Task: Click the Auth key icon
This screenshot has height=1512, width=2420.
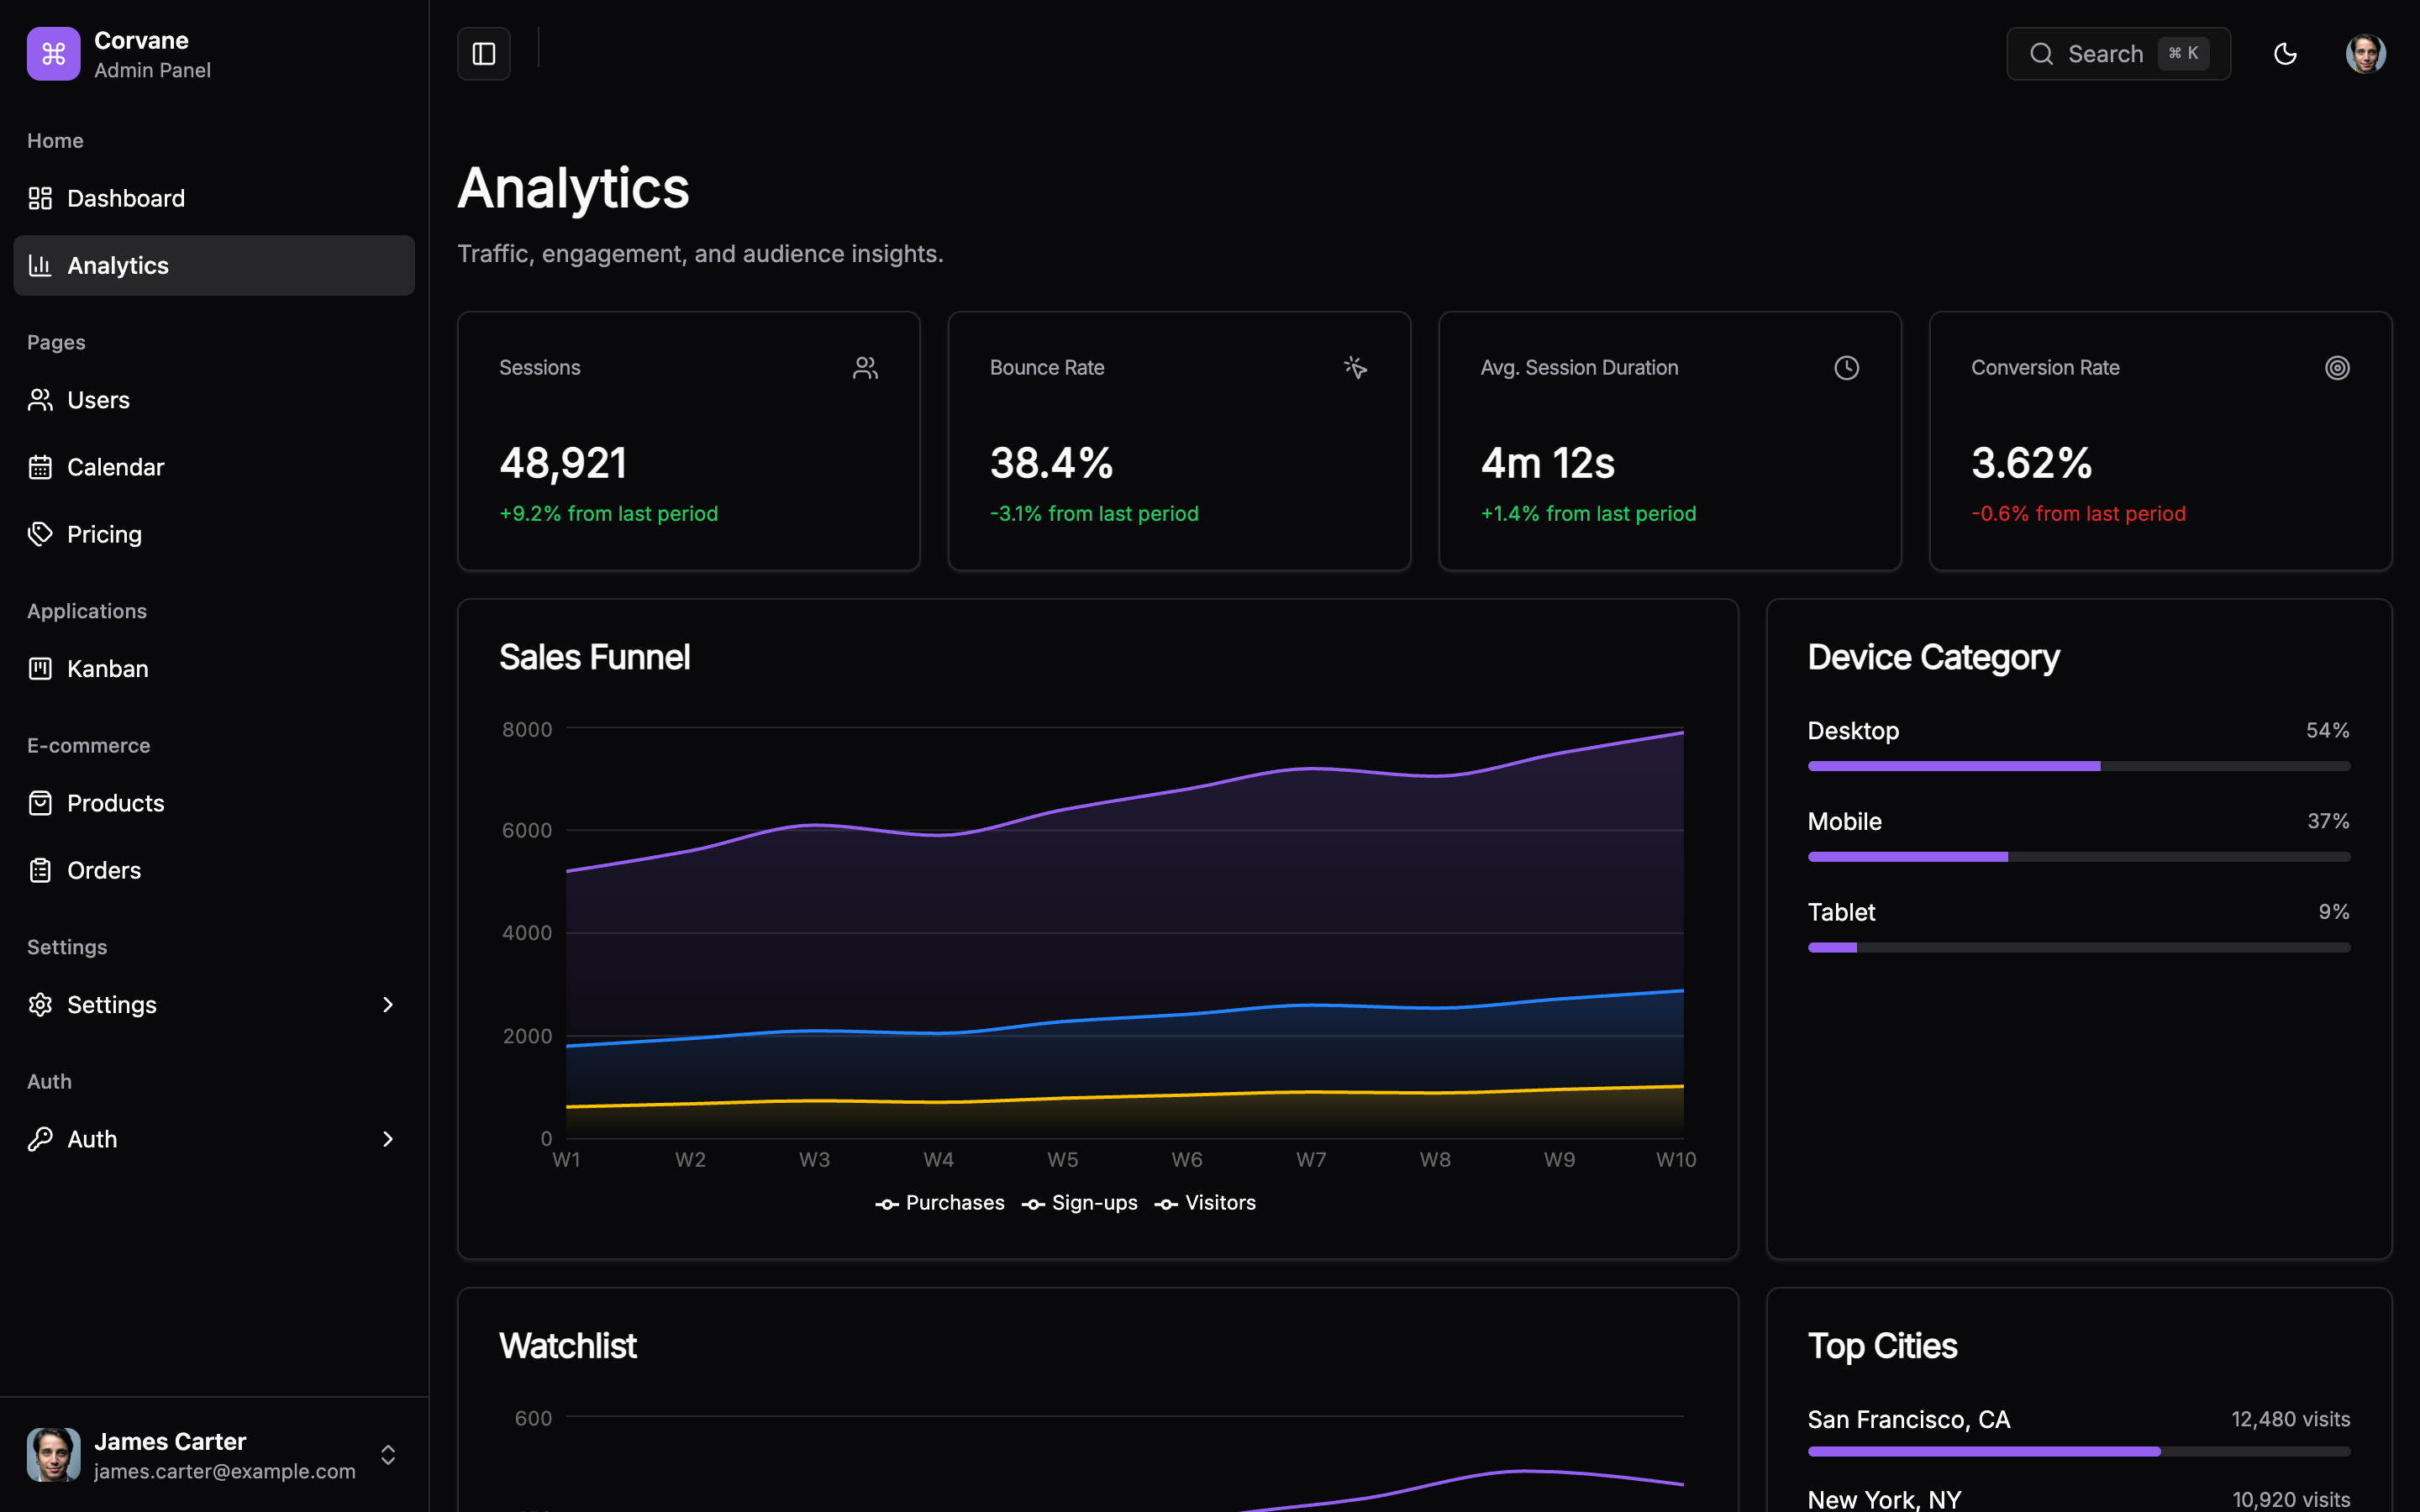Action: pos(40,1139)
